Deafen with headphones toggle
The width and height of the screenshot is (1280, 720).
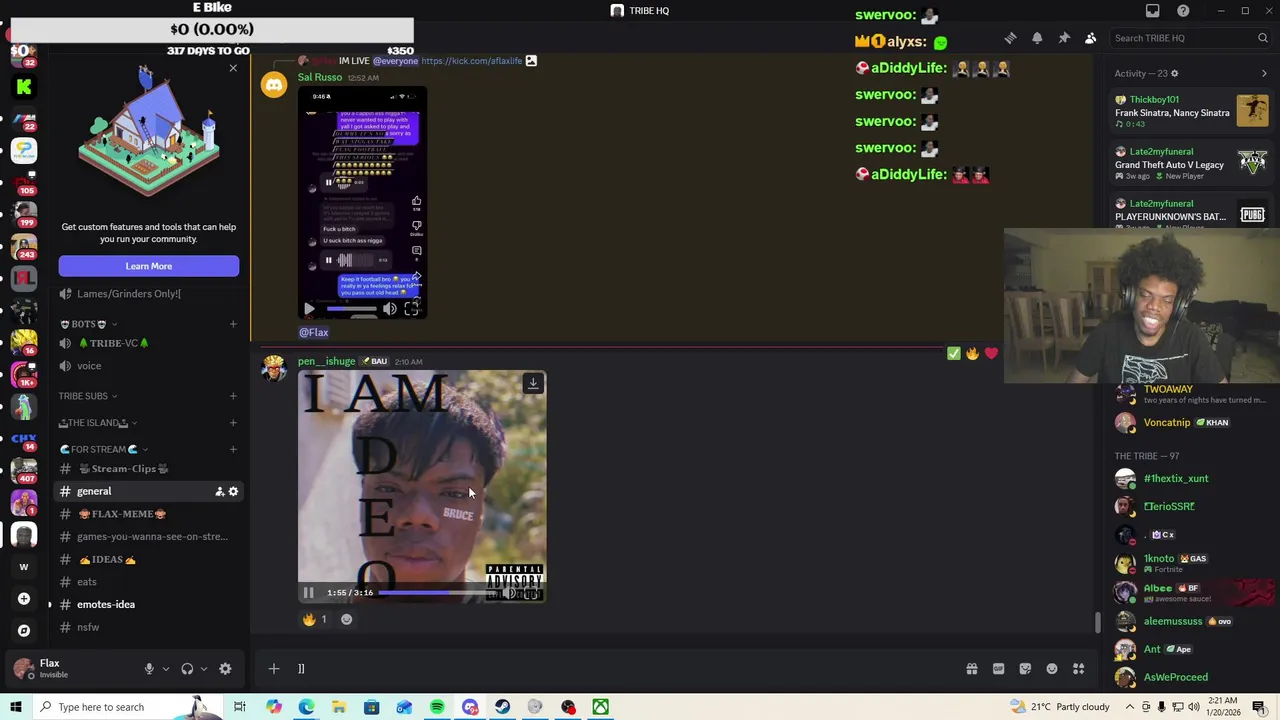coord(187,669)
